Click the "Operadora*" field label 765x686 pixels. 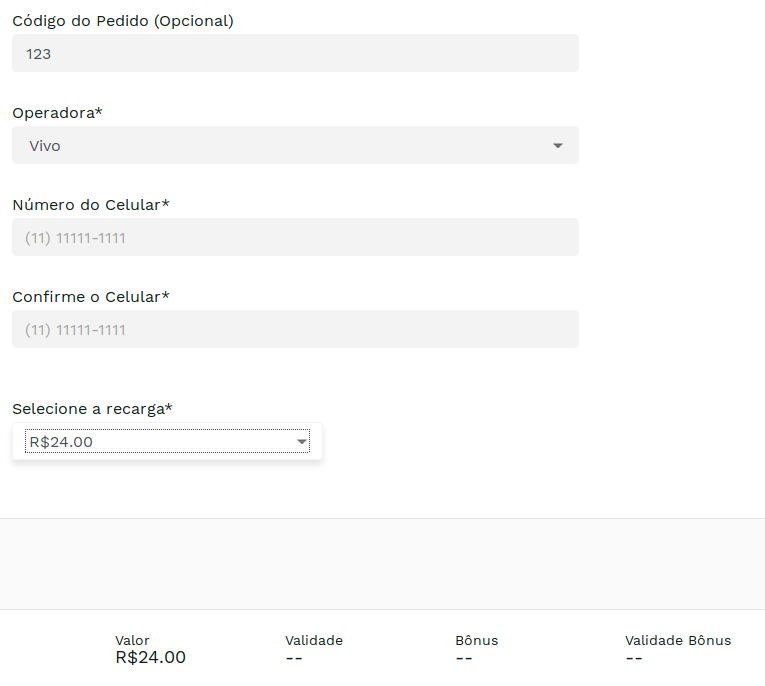pyautogui.click(x=57, y=113)
